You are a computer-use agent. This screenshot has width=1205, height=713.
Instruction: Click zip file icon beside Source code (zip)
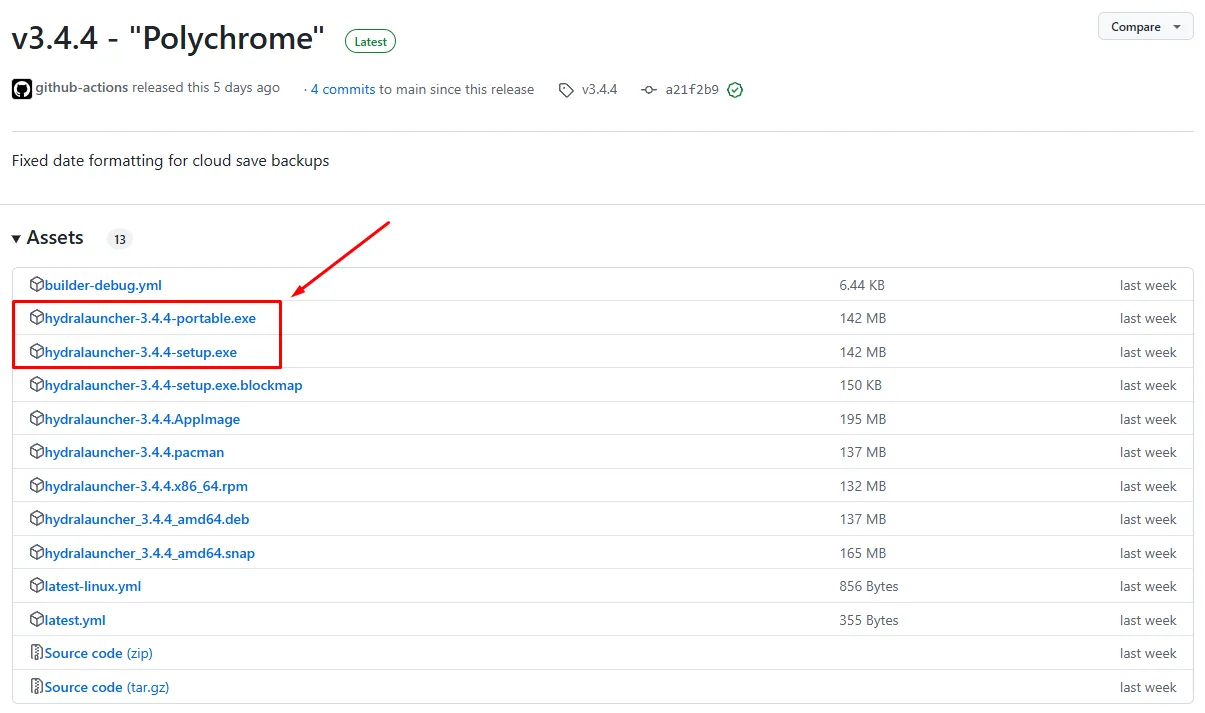[x=37, y=653]
